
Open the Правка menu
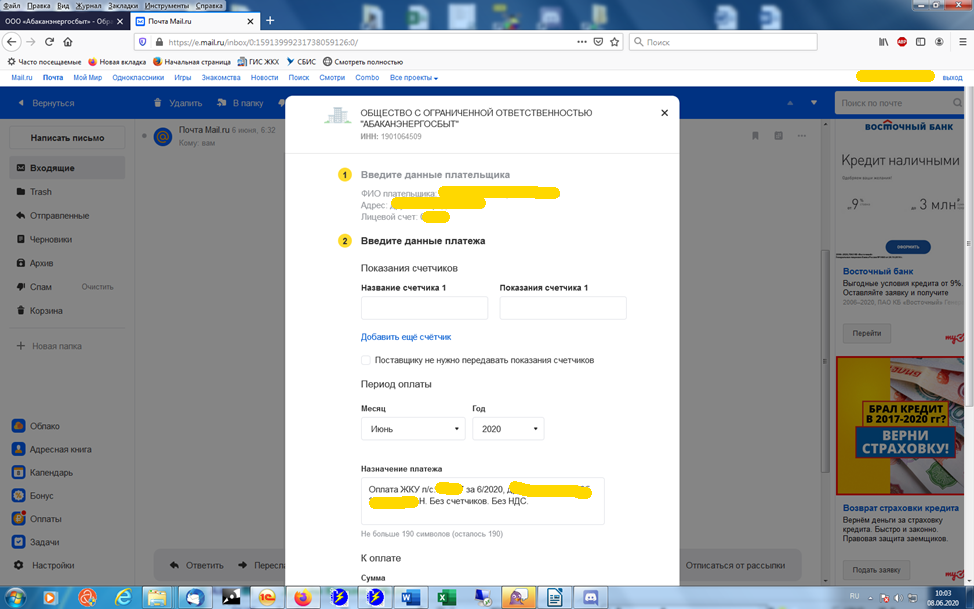pyautogui.click(x=39, y=6)
